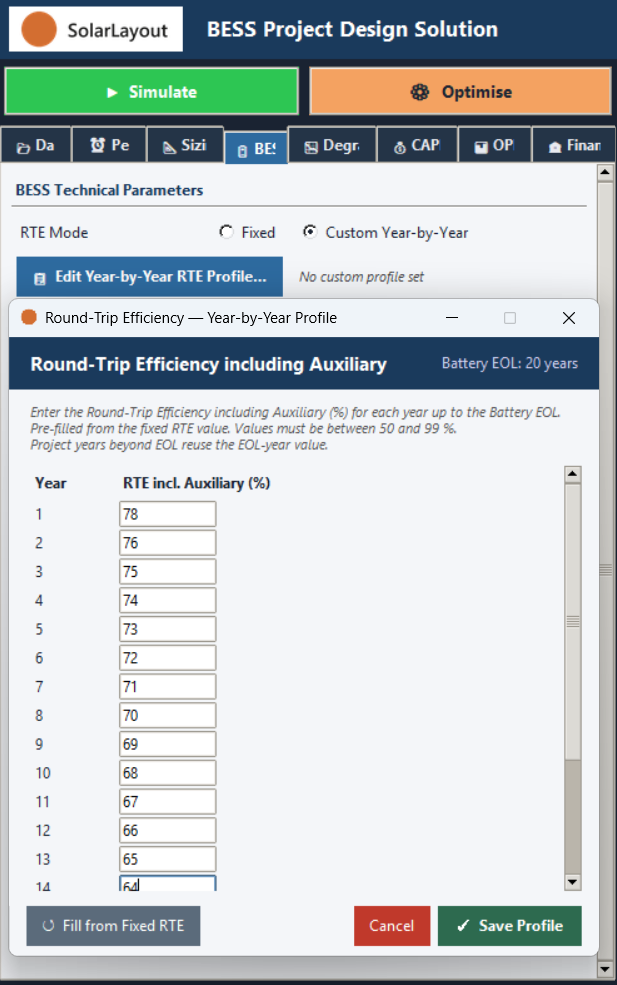Click the dialog scrollbar up arrow
This screenshot has width=617, height=985.
coord(572,474)
